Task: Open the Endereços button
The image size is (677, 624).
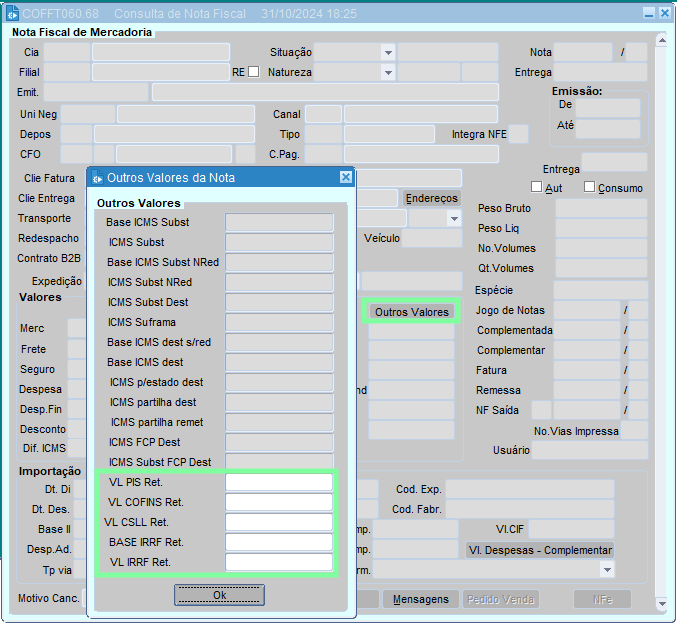Action: 431,198
